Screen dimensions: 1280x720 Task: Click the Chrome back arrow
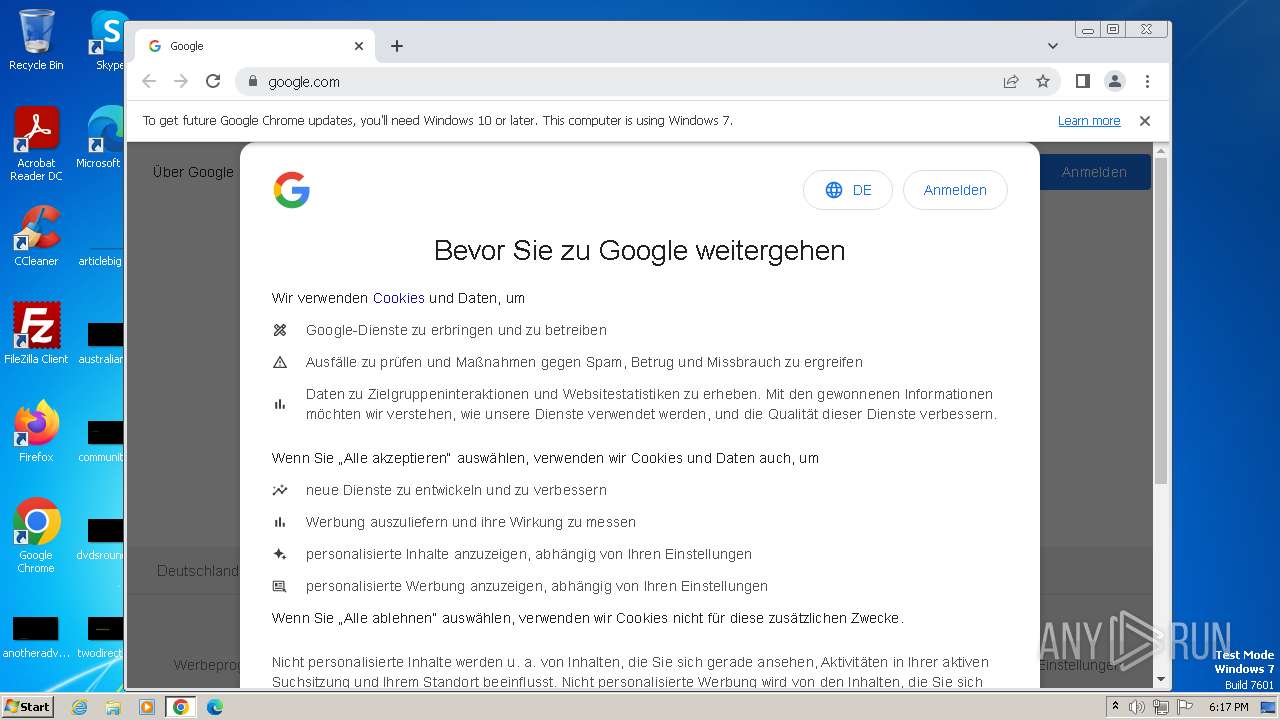tap(149, 82)
